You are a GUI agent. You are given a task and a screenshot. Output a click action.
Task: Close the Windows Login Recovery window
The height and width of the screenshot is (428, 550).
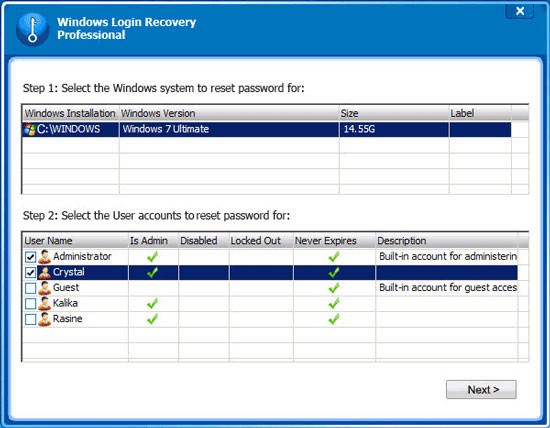pyautogui.click(x=520, y=11)
